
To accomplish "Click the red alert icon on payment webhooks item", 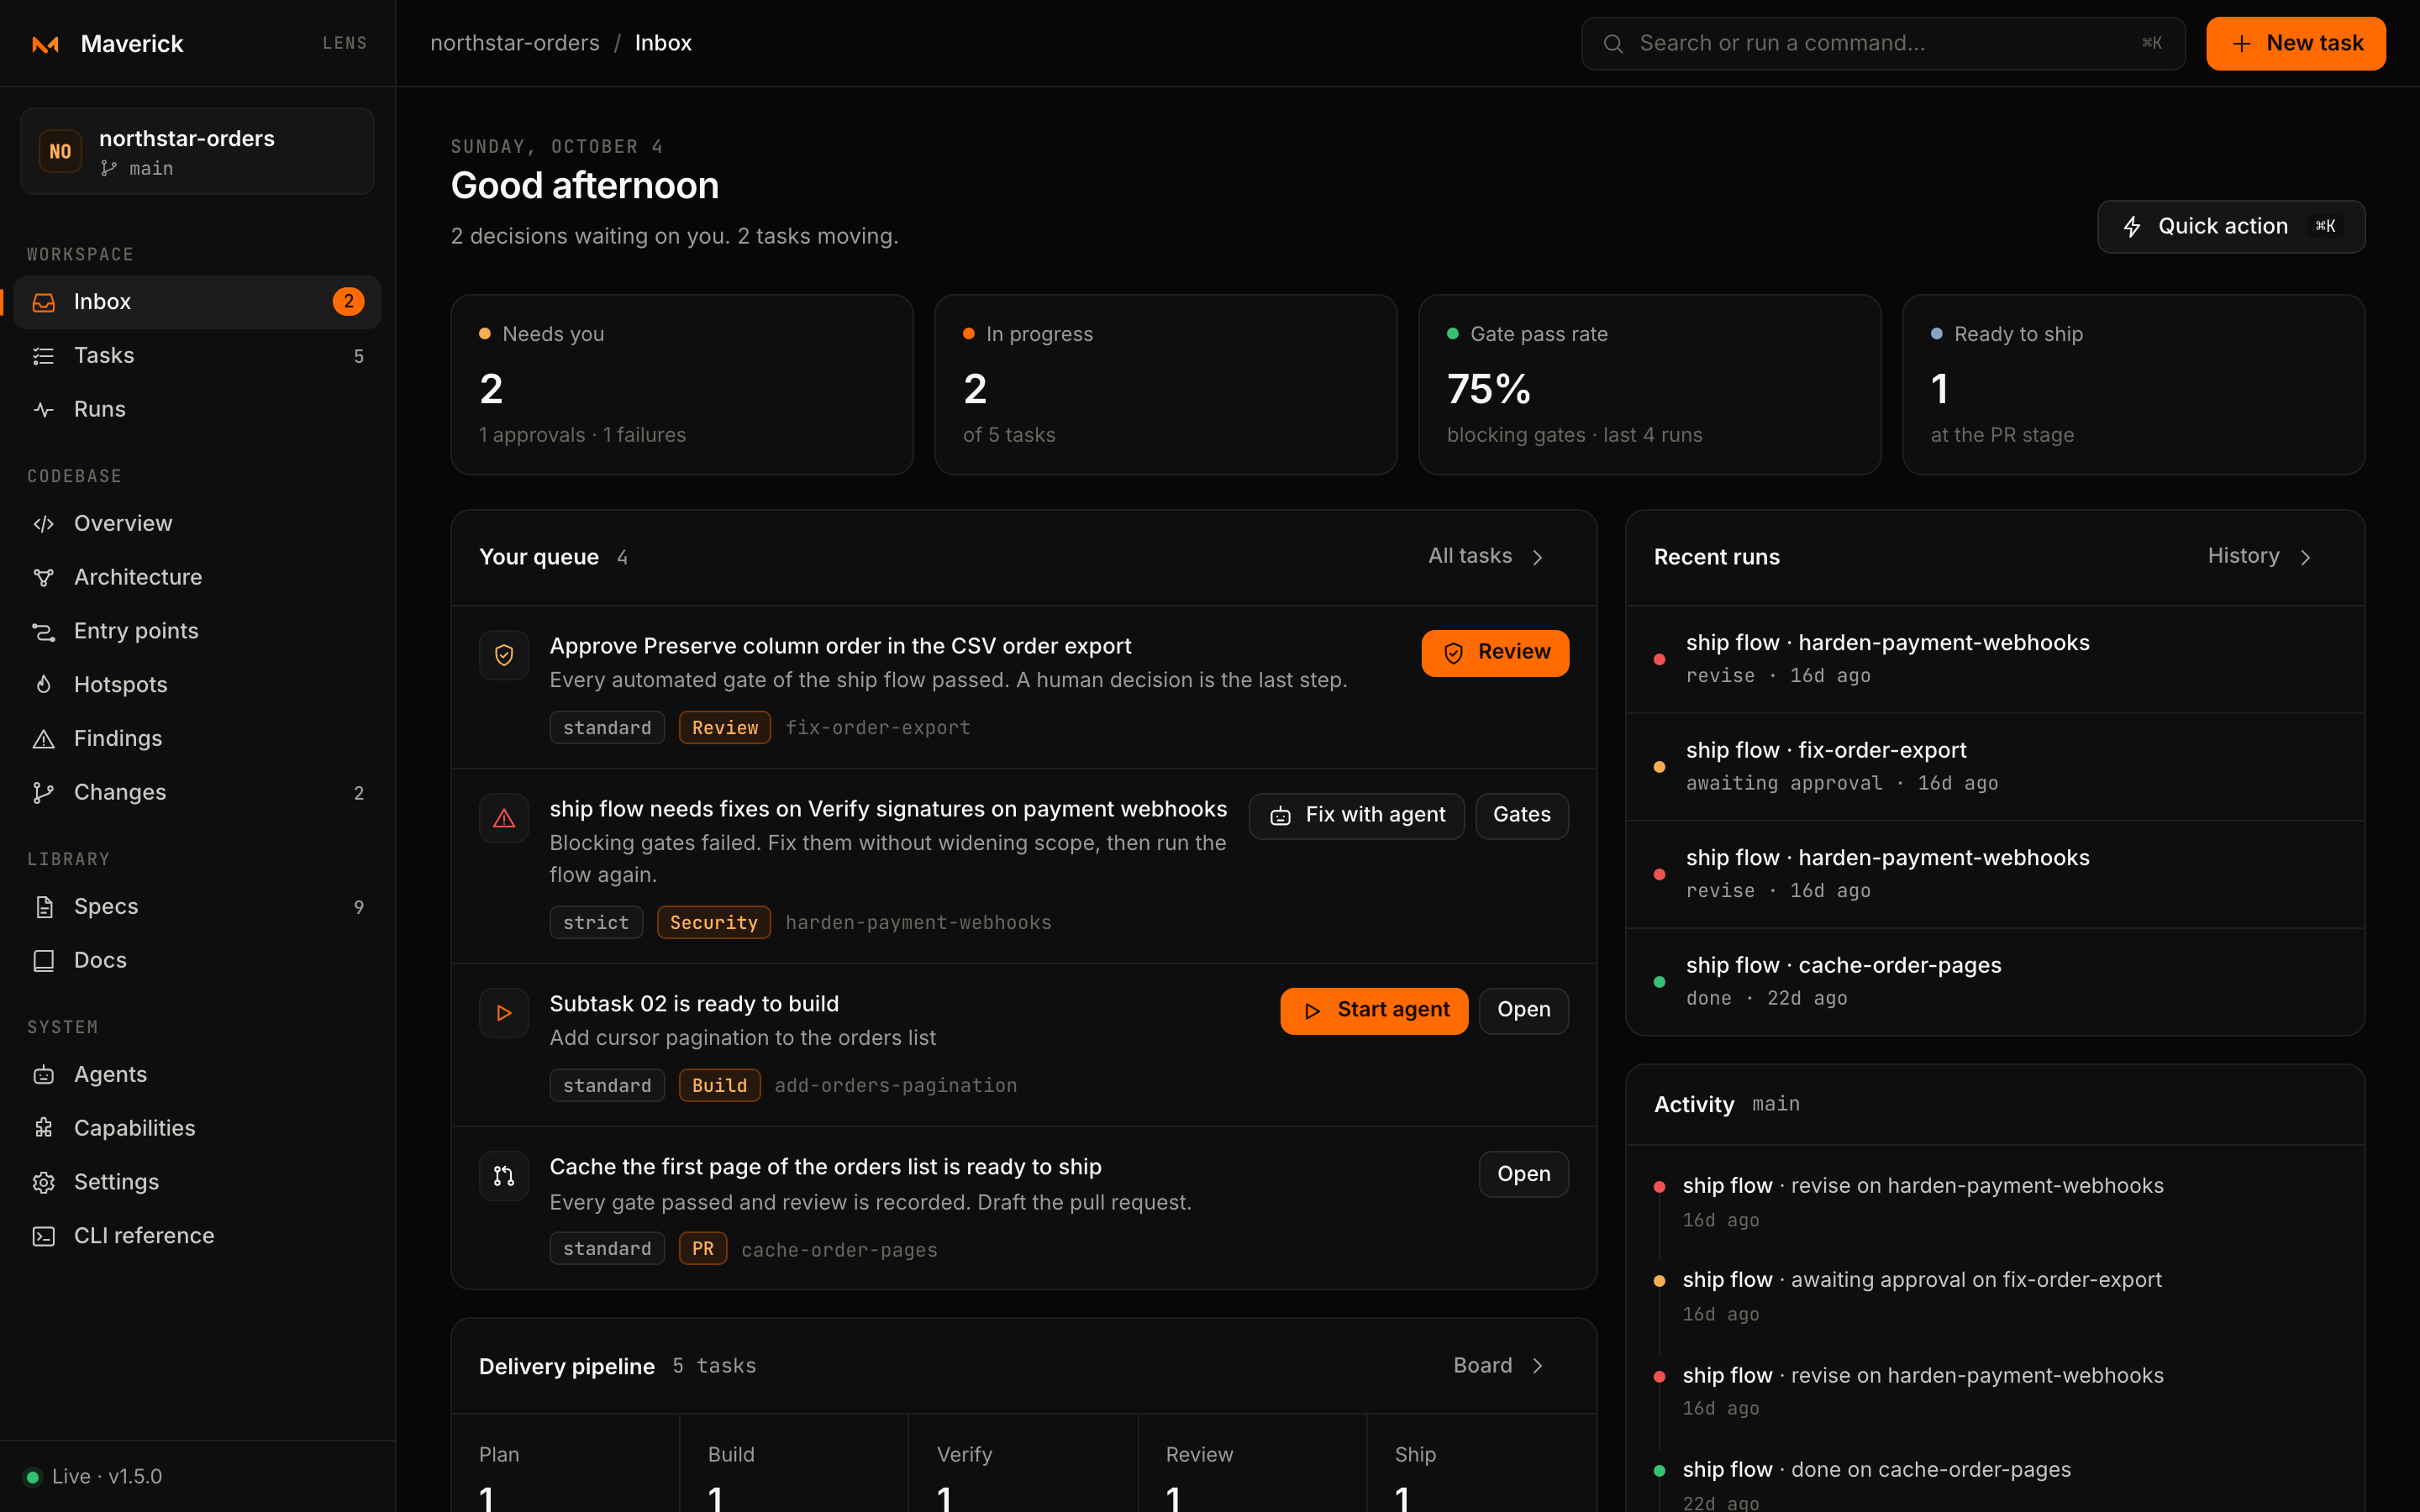I will click(504, 818).
